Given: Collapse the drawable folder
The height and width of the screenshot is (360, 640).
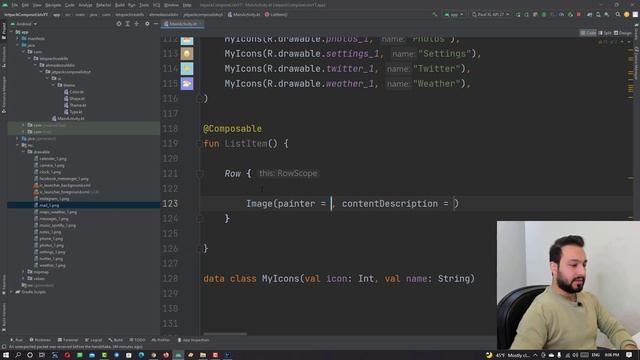Looking at the screenshot, I should point(24,152).
